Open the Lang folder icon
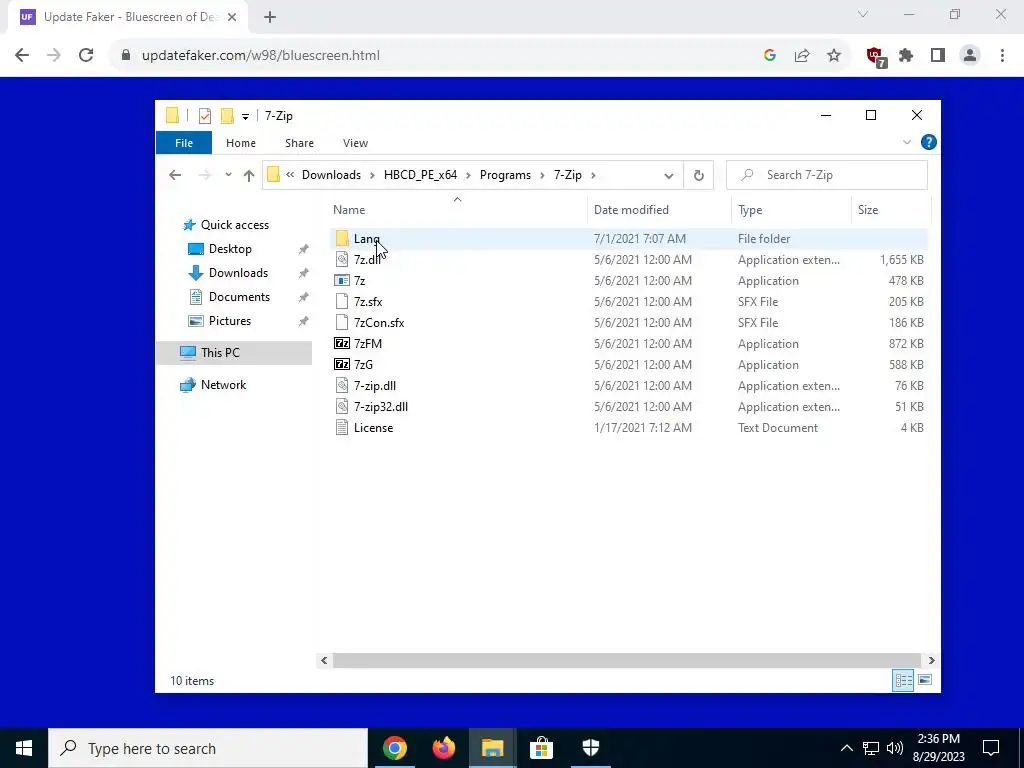This screenshot has height=768, width=1024. click(342, 238)
